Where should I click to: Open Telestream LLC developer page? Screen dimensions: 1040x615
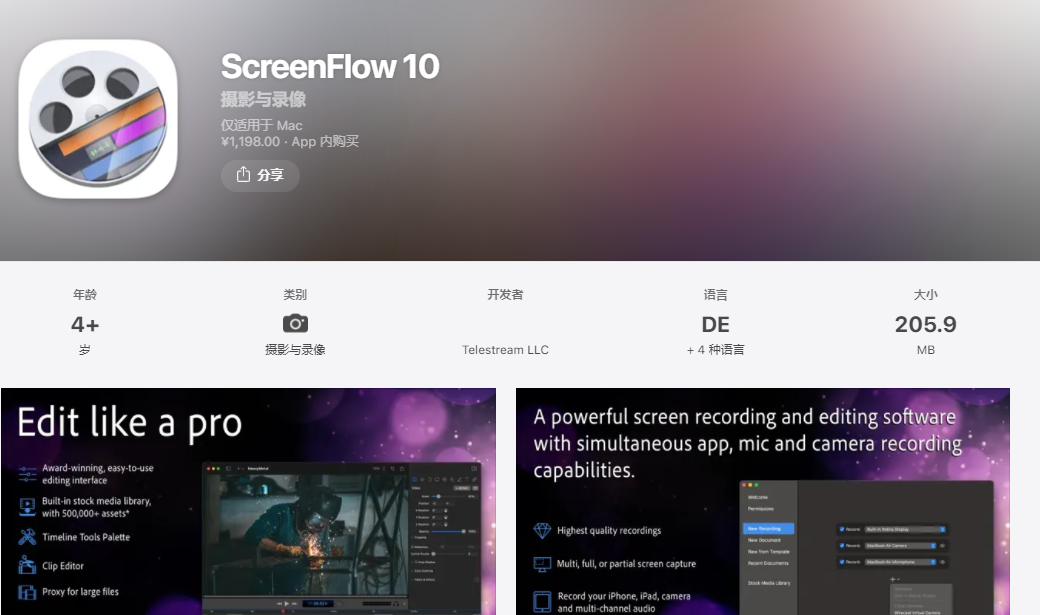coord(505,350)
